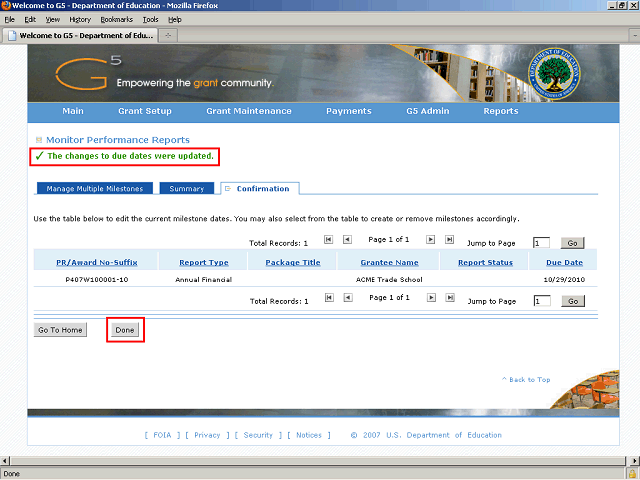Open the History menu

click(x=80, y=20)
